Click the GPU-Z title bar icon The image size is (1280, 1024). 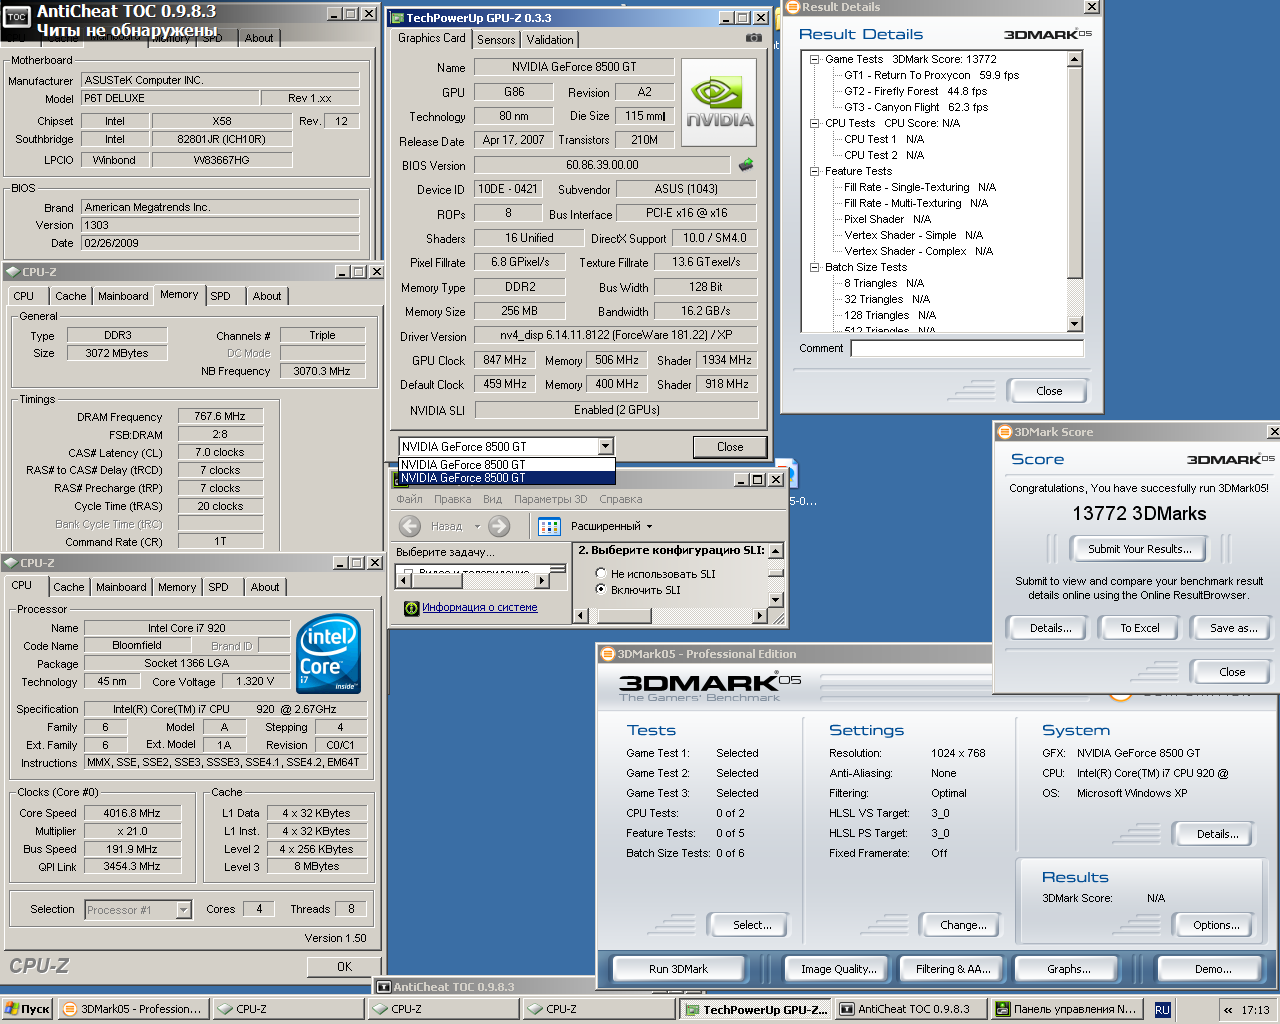point(397,18)
